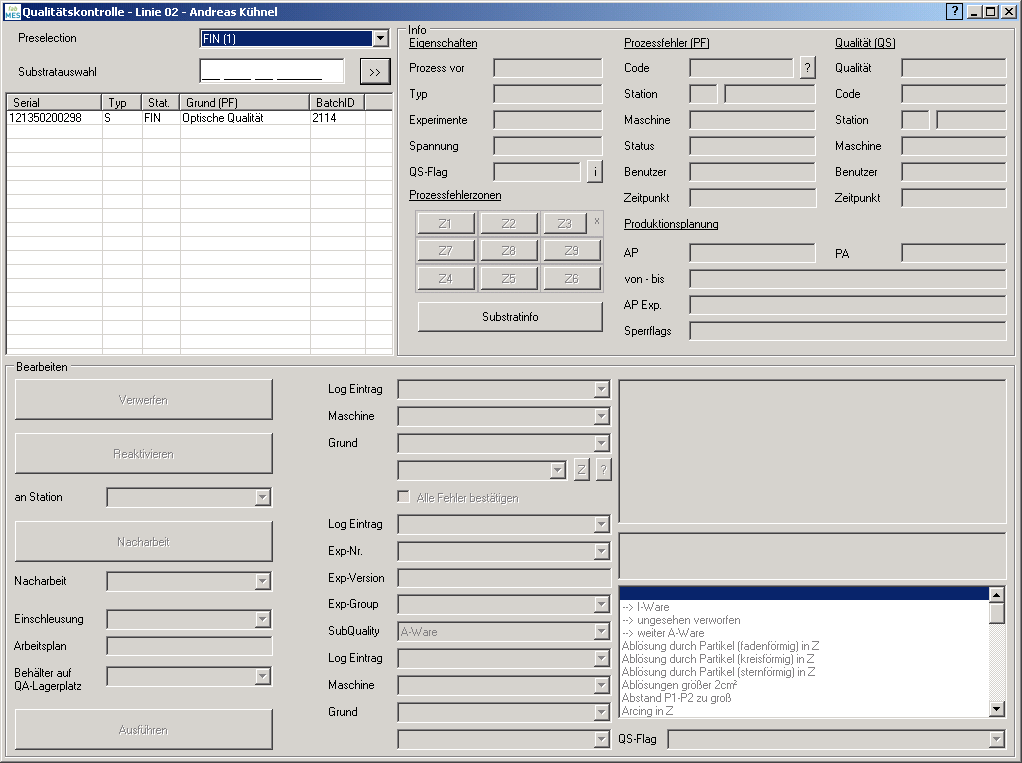Click the 'BatchID' column header

pos(336,103)
